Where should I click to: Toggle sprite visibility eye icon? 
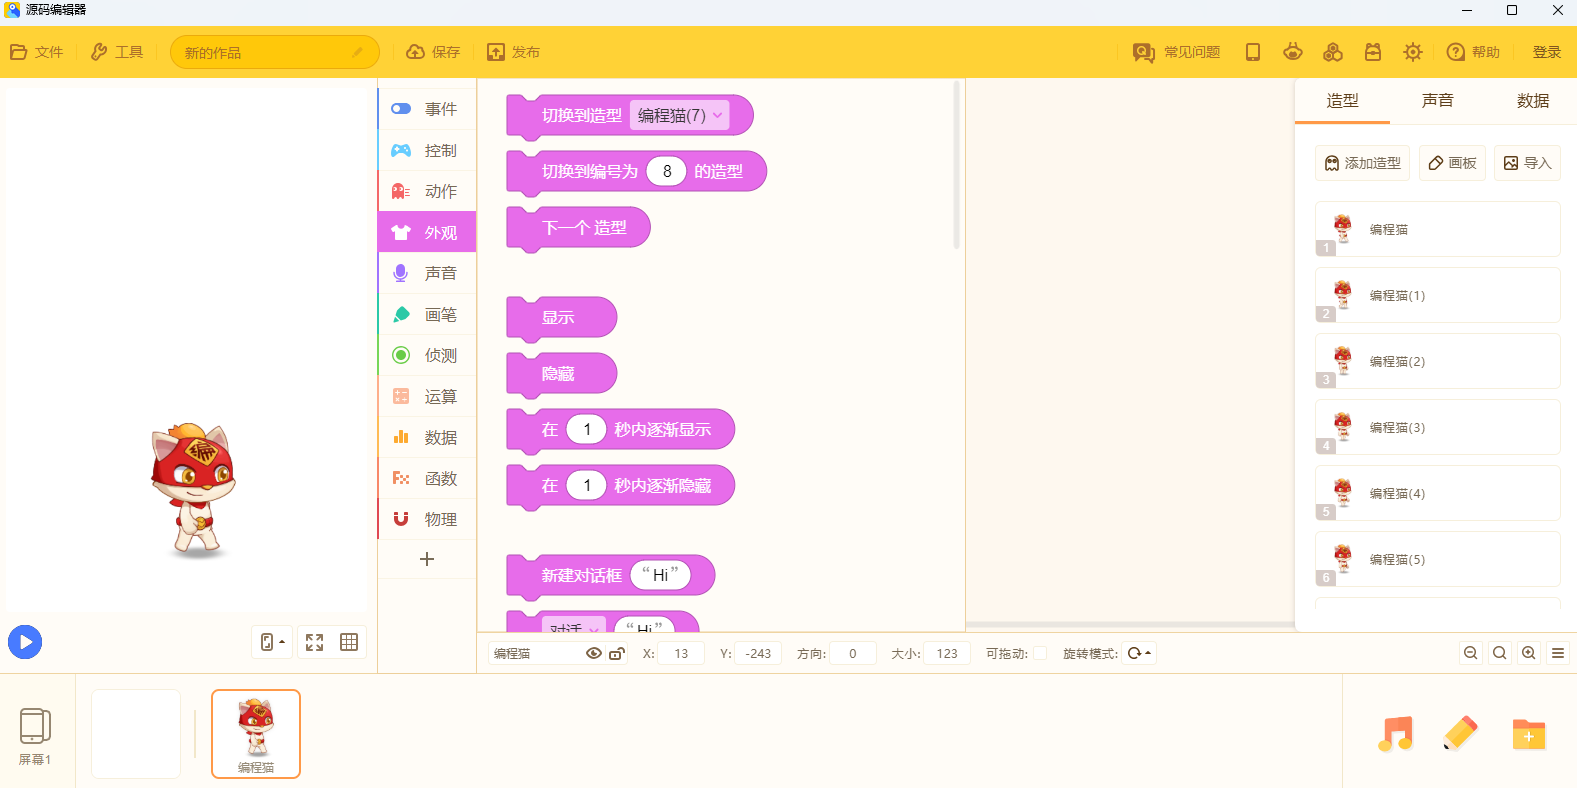pyautogui.click(x=593, y=653)
